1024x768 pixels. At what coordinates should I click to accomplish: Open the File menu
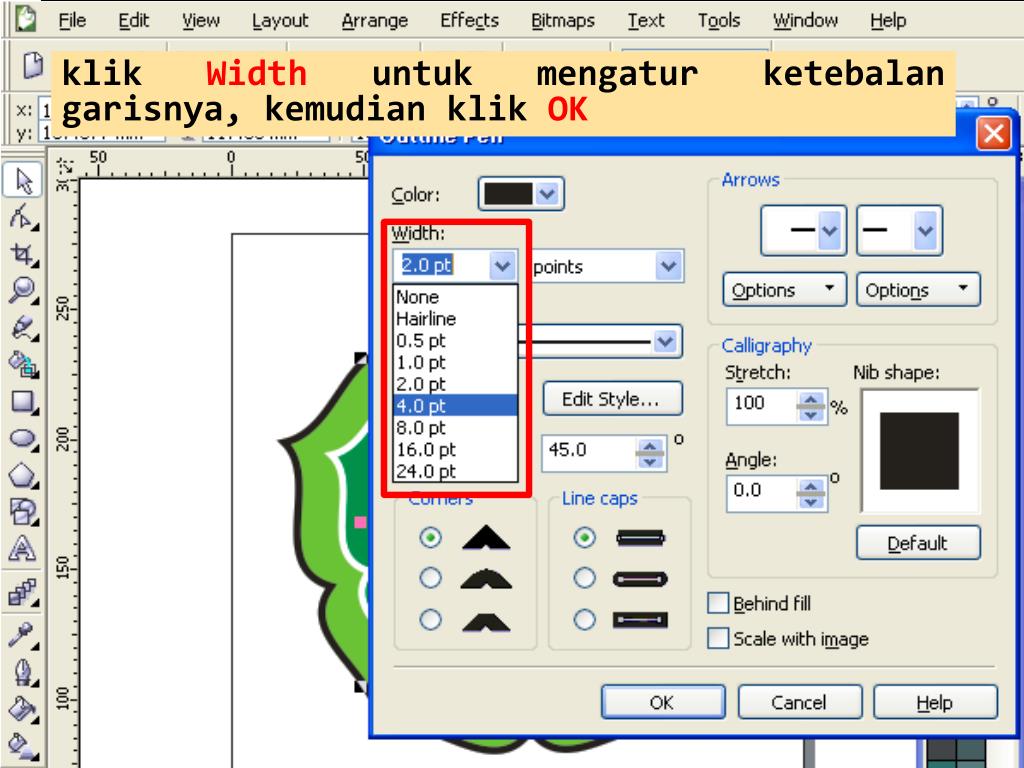tap(72, 20)
